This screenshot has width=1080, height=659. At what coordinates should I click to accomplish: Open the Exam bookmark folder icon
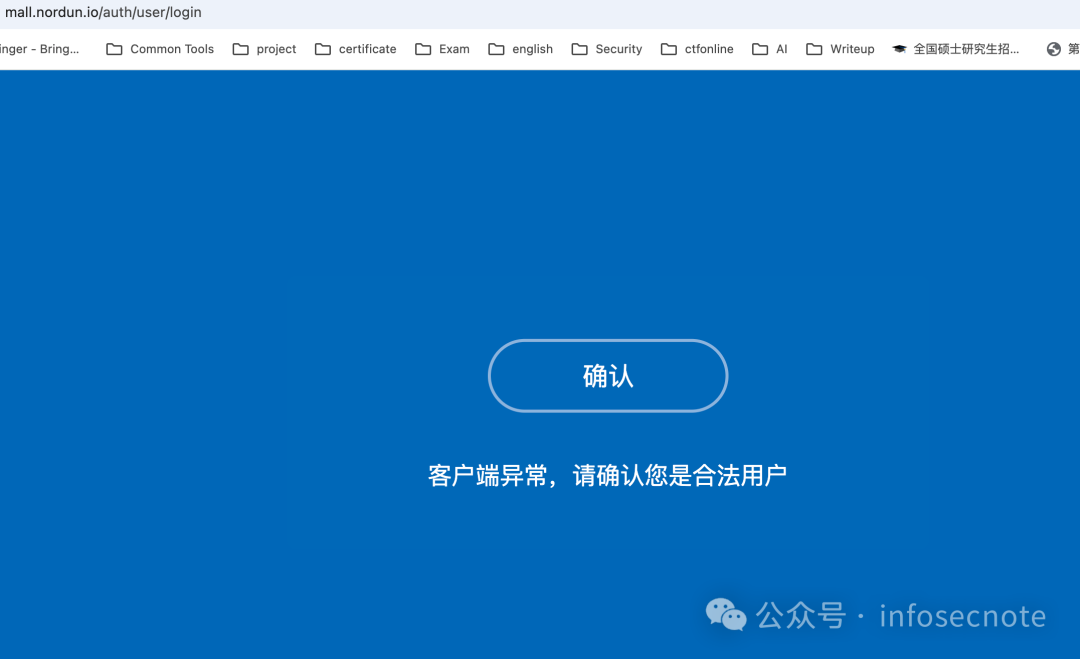[x=422, y=48]
